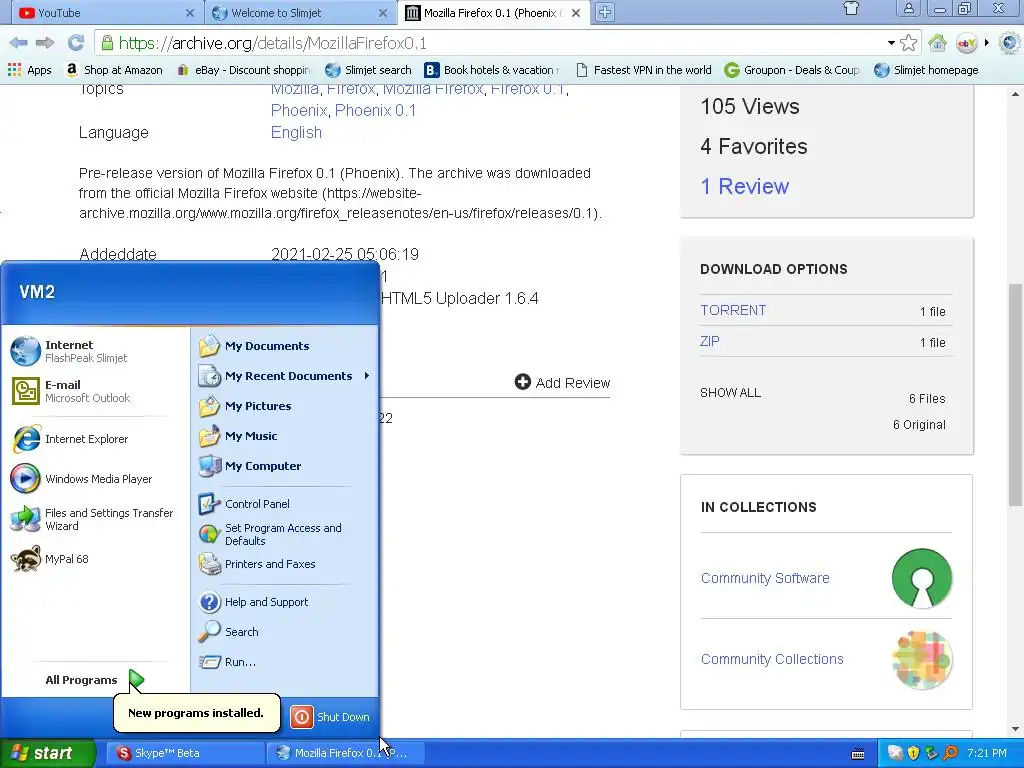Expand My Recent Documents submenu
This screenshot has height=768, width=1024.
[x=285, y=376]
